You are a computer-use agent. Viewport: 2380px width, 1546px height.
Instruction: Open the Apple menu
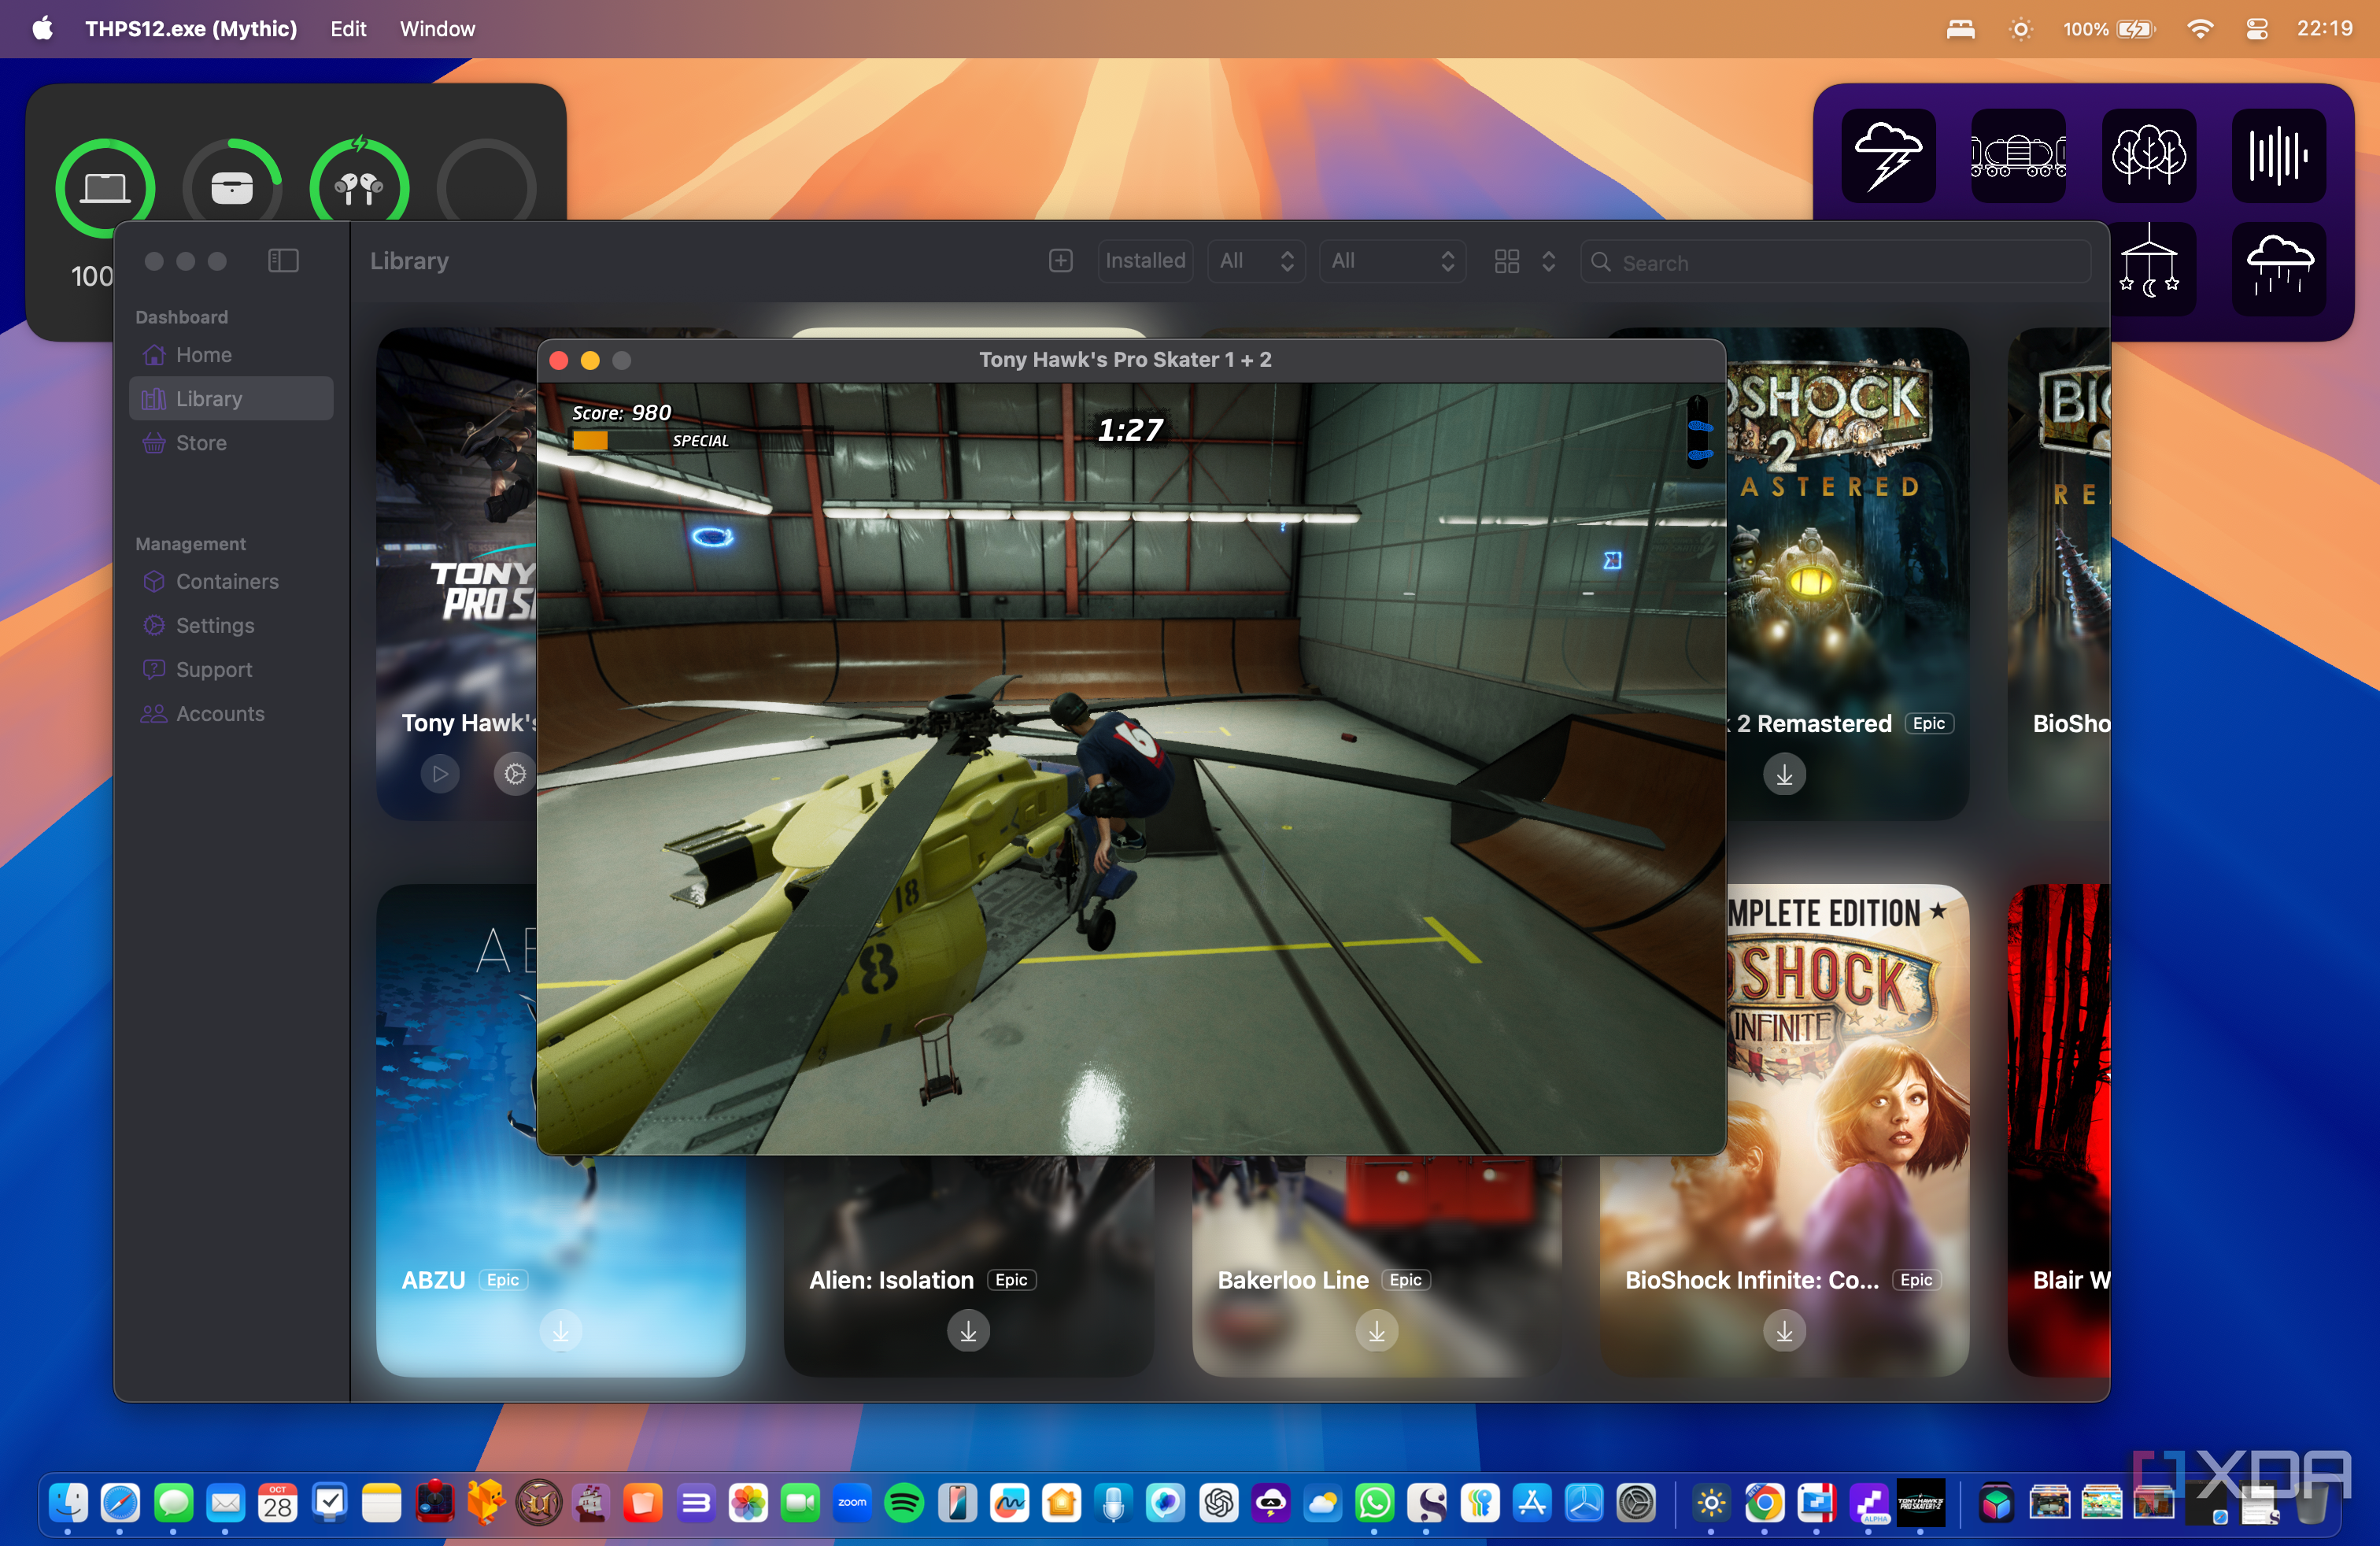click(x=42, y=28)
